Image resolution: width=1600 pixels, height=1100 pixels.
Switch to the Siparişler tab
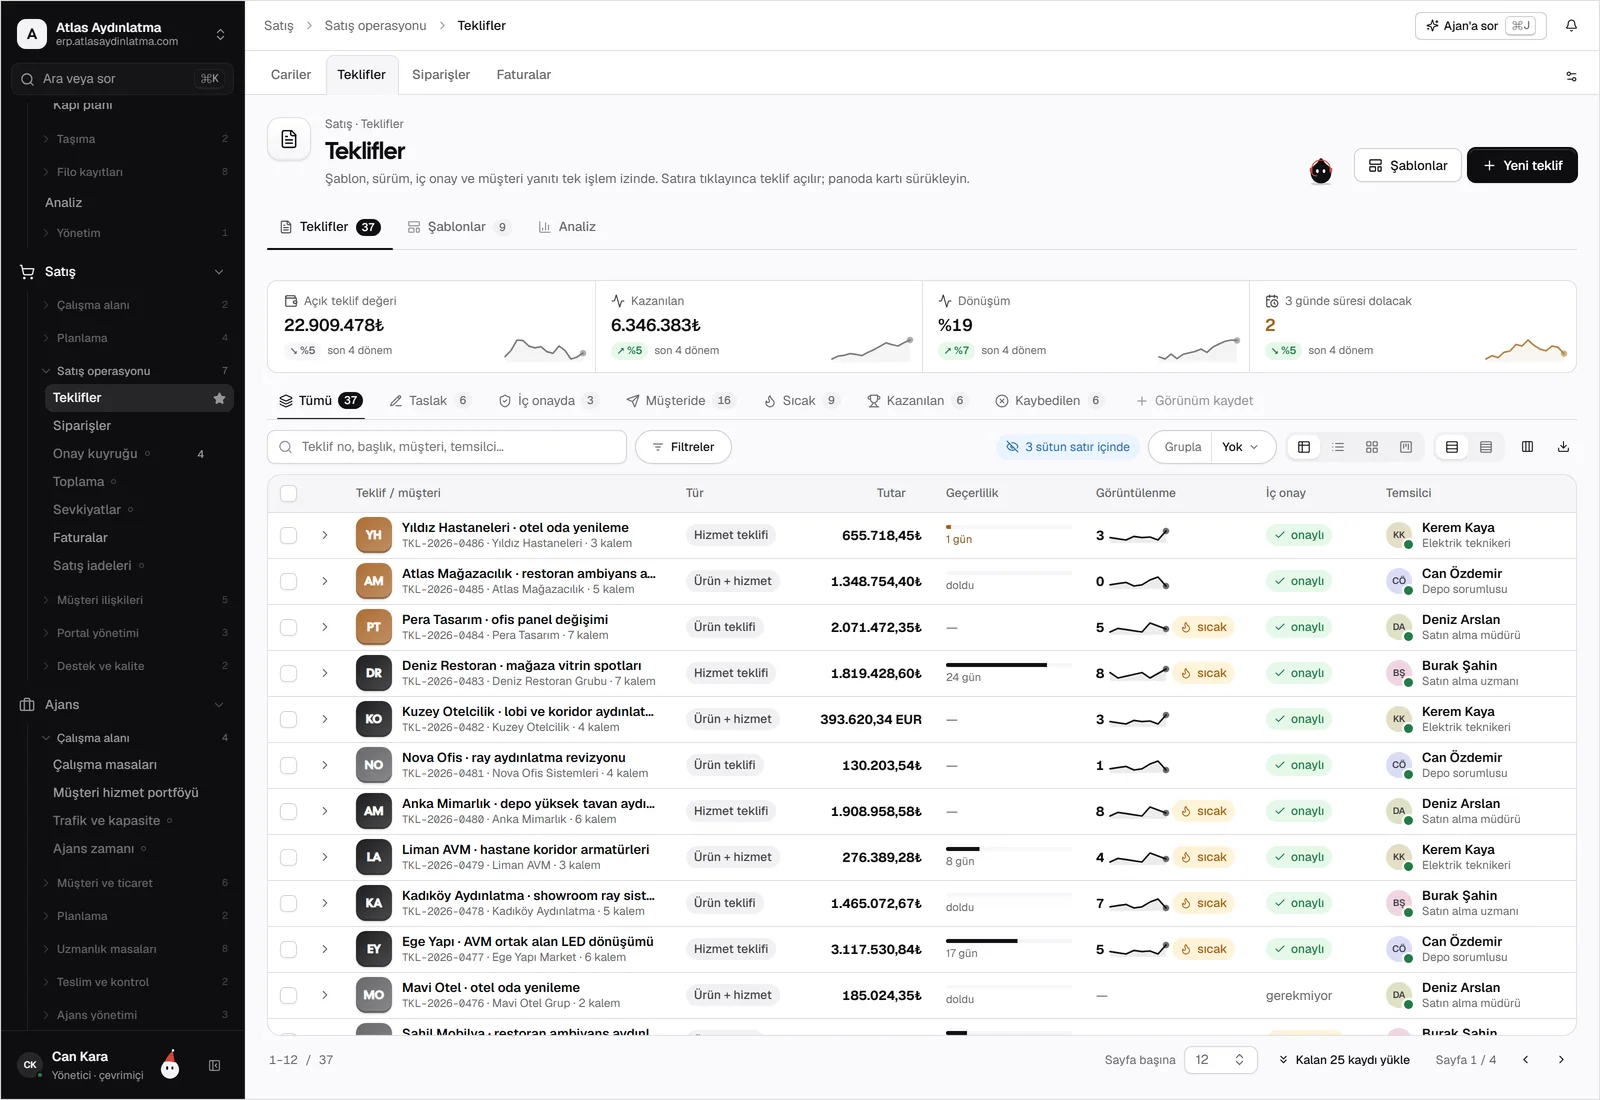click(x=441, y=75)
